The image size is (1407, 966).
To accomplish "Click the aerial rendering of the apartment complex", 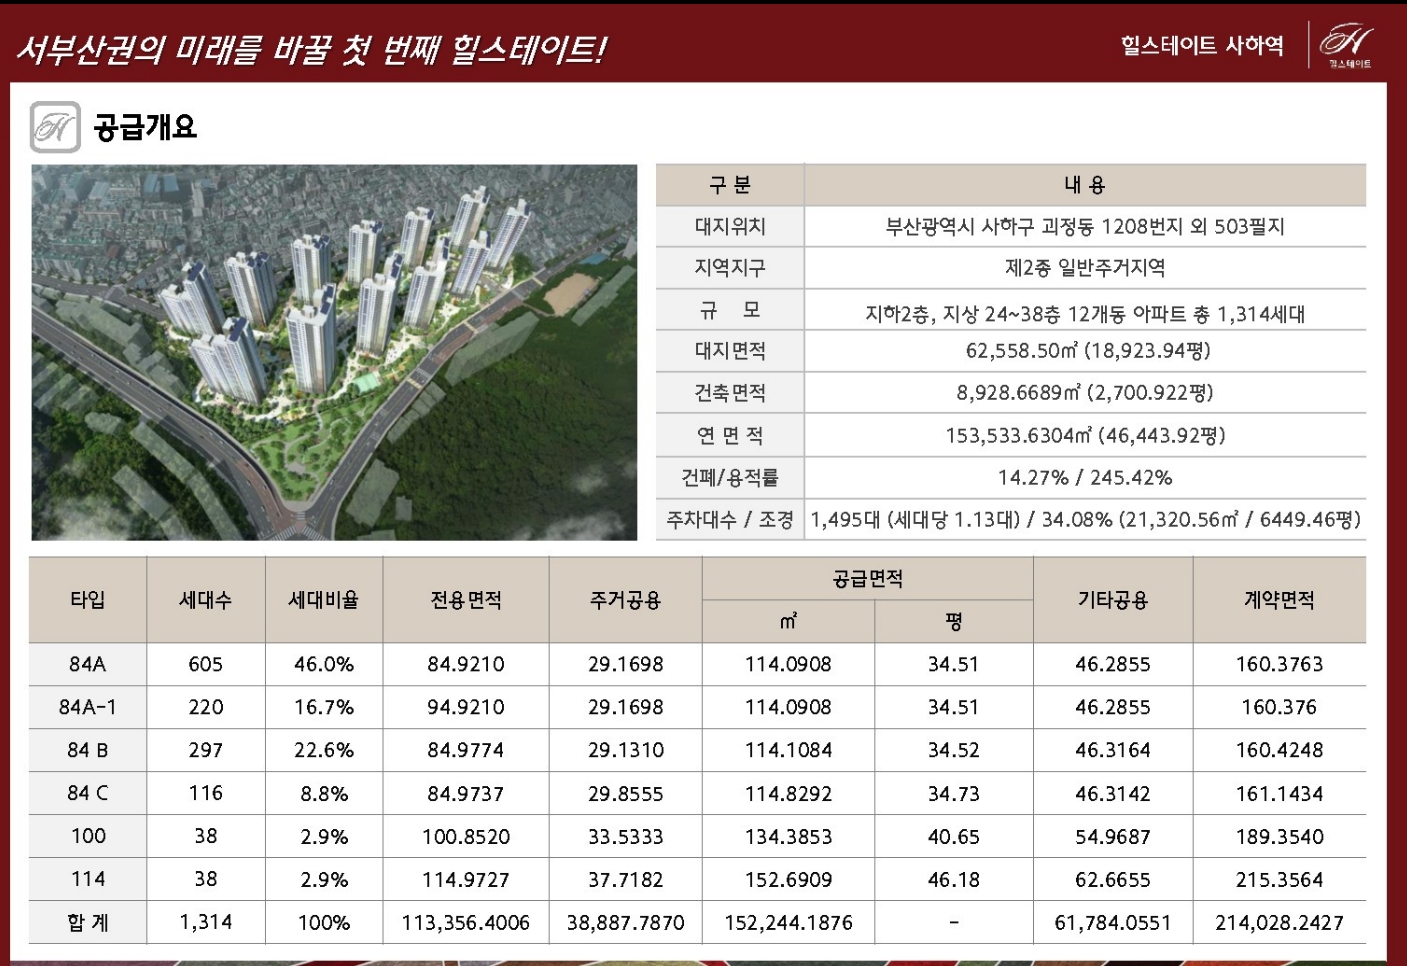I will point(334,352).
